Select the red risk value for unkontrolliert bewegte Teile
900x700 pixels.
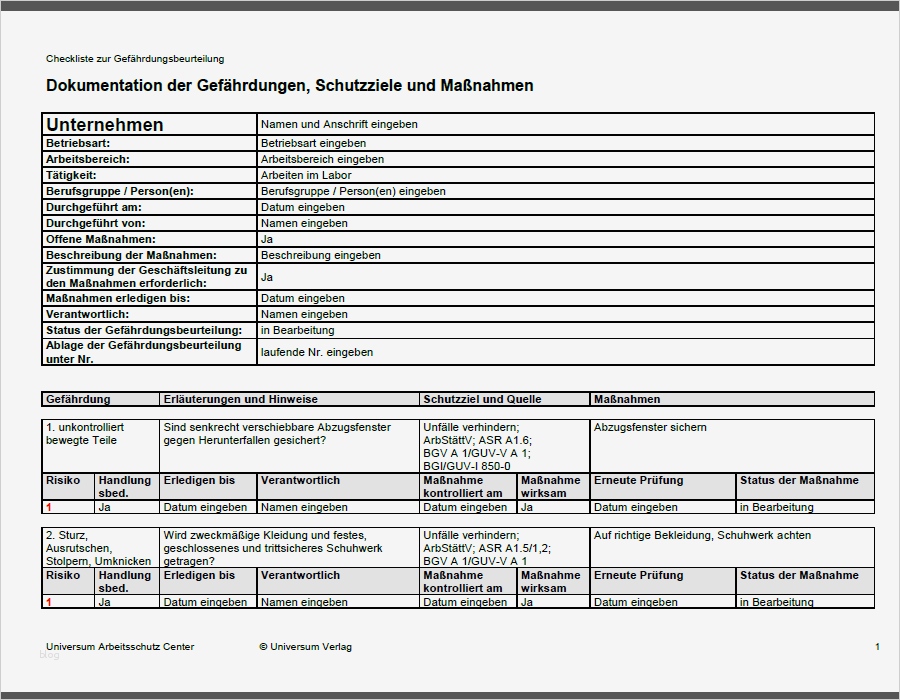click(x=49, y=507)
